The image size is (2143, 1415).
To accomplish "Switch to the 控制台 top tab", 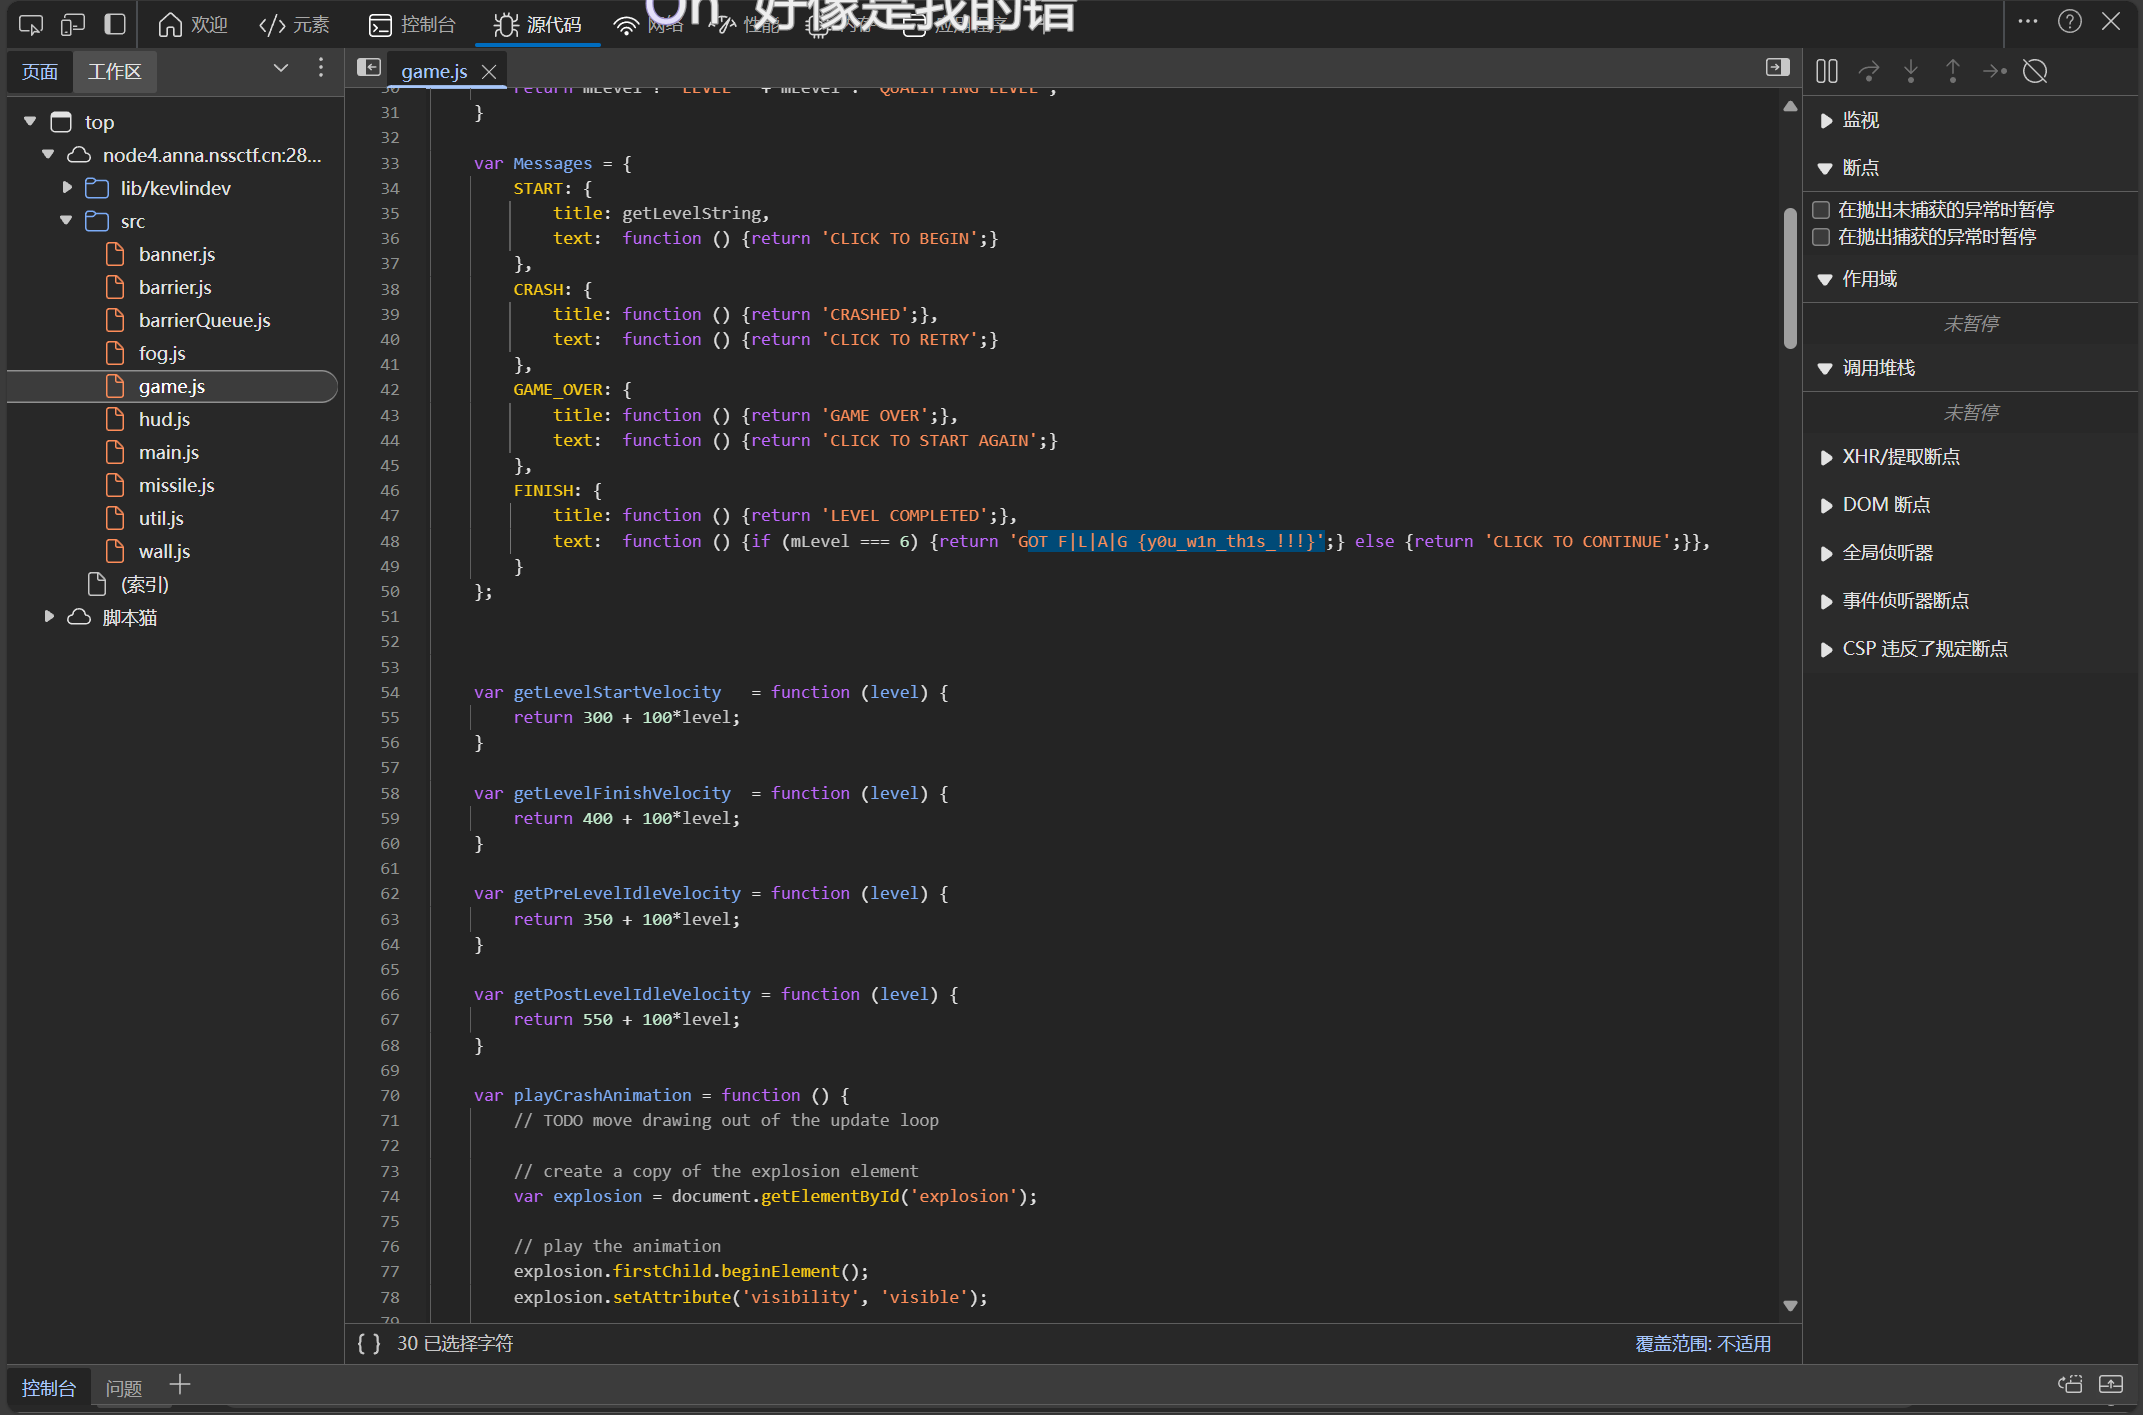I will click(x=412, y=24).
